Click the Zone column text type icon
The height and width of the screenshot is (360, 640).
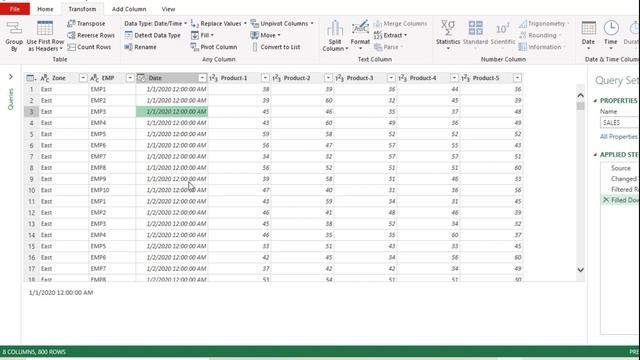pyautogui.click(x=45, y=78)
